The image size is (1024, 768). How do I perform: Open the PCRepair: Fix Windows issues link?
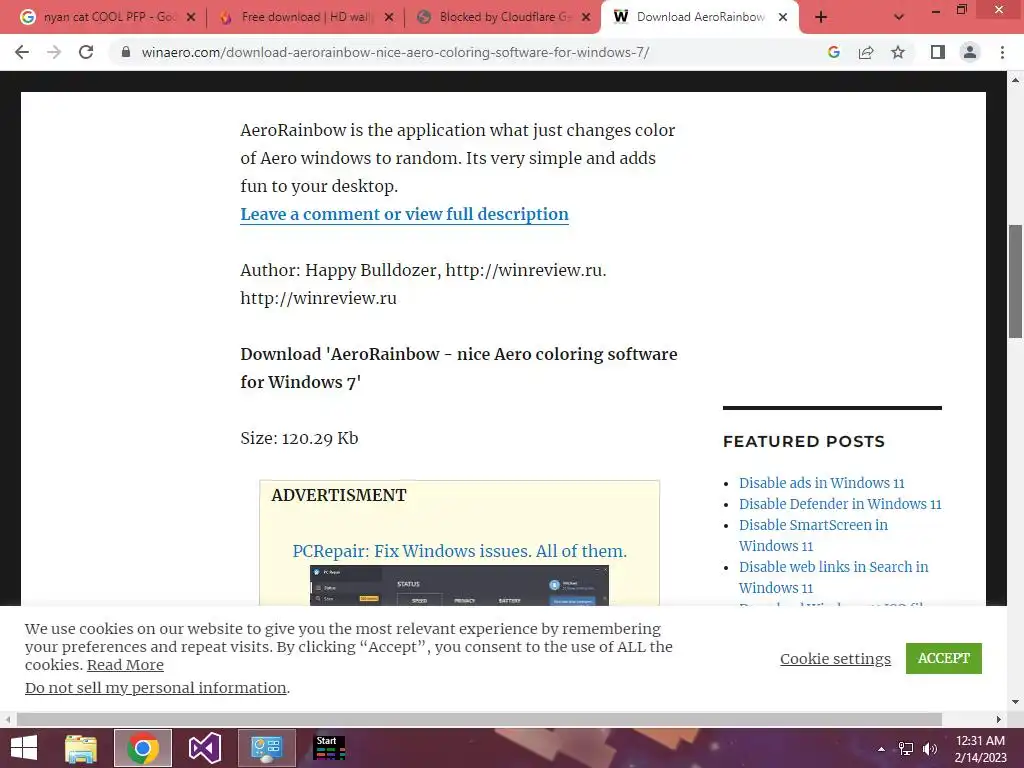point(459,551)
